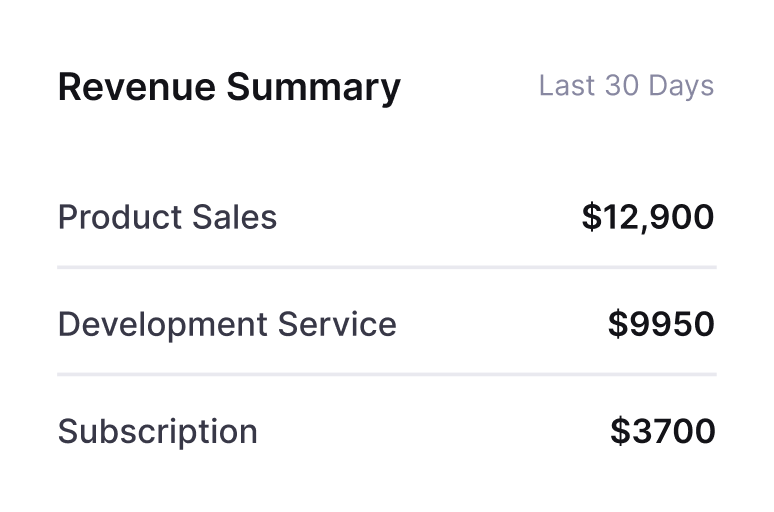Select the Development Service label
The height and width of the screenshot is (512, 774).
[227, 324]
